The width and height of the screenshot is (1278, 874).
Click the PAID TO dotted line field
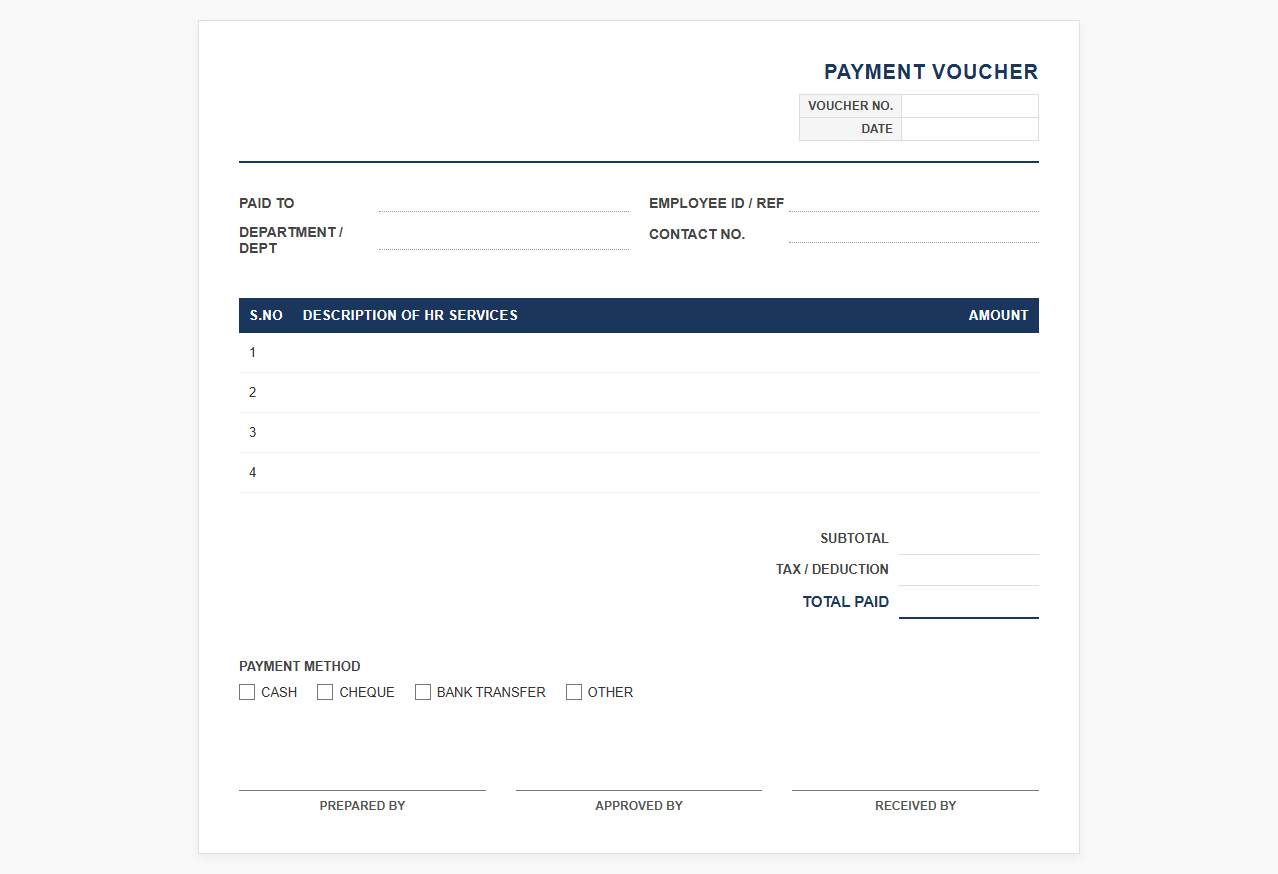tap(504, 203)
